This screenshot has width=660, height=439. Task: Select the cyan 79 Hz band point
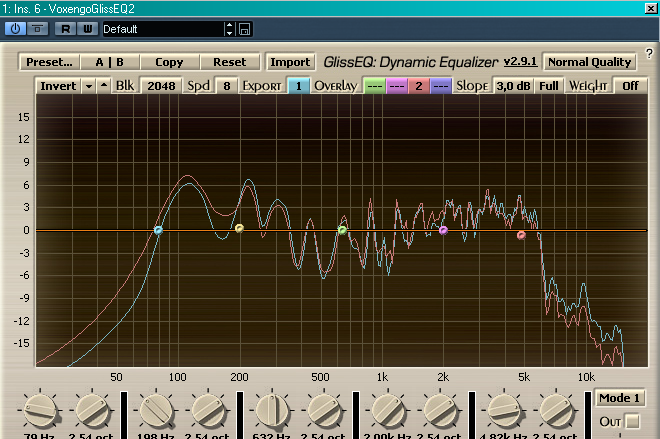pos(158,230)
